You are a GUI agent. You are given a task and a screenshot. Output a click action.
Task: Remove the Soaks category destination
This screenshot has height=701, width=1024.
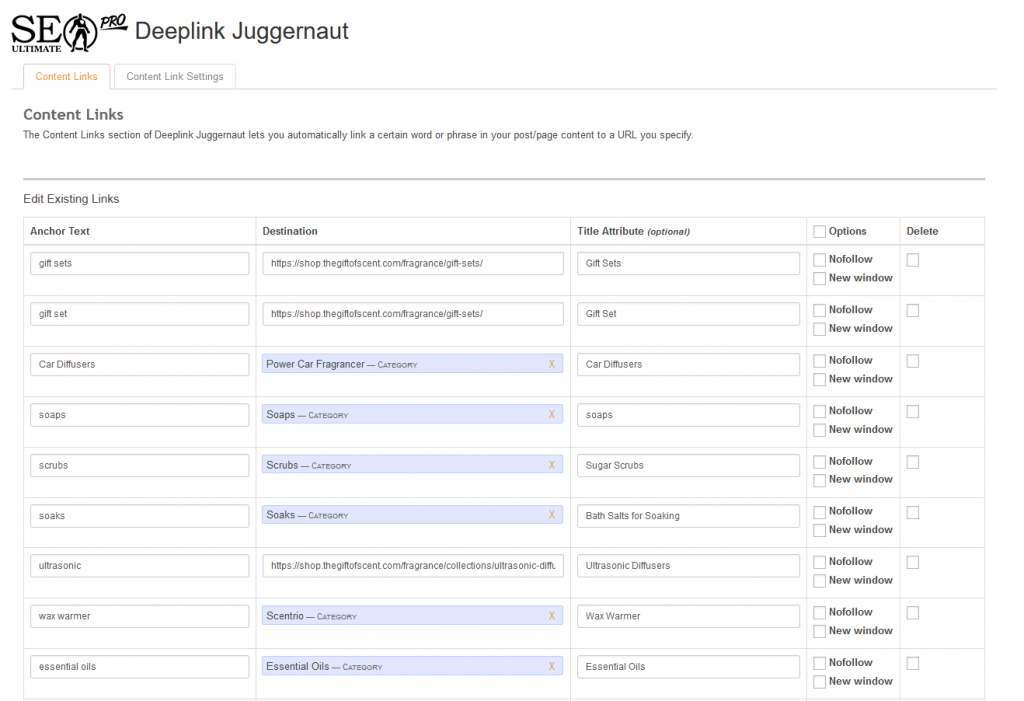point(551,515)
